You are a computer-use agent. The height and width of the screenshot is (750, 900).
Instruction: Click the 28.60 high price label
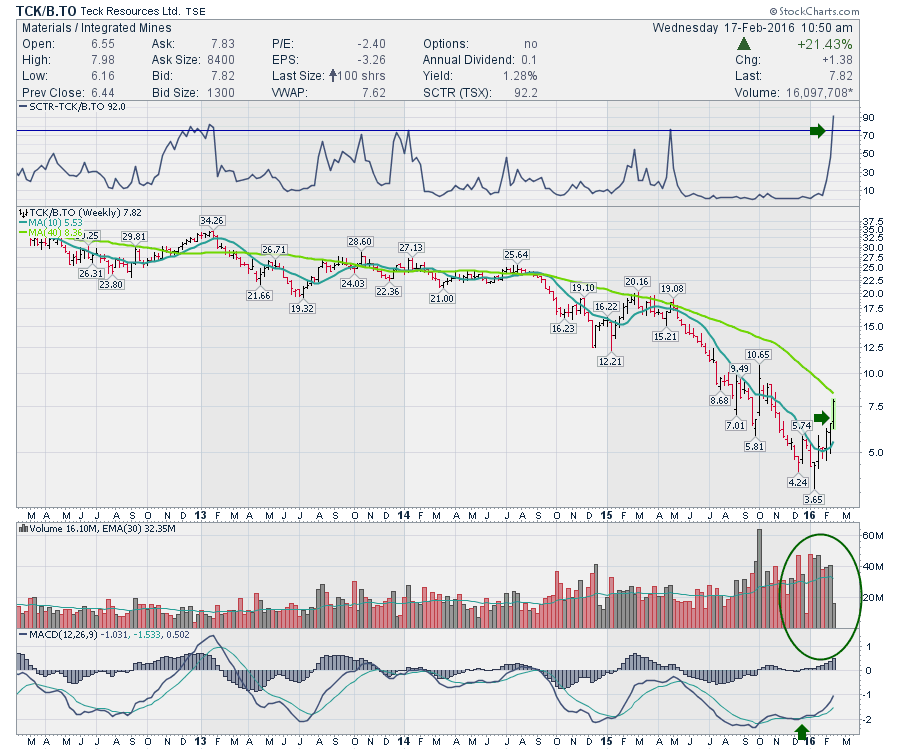(x=360, y=242)
